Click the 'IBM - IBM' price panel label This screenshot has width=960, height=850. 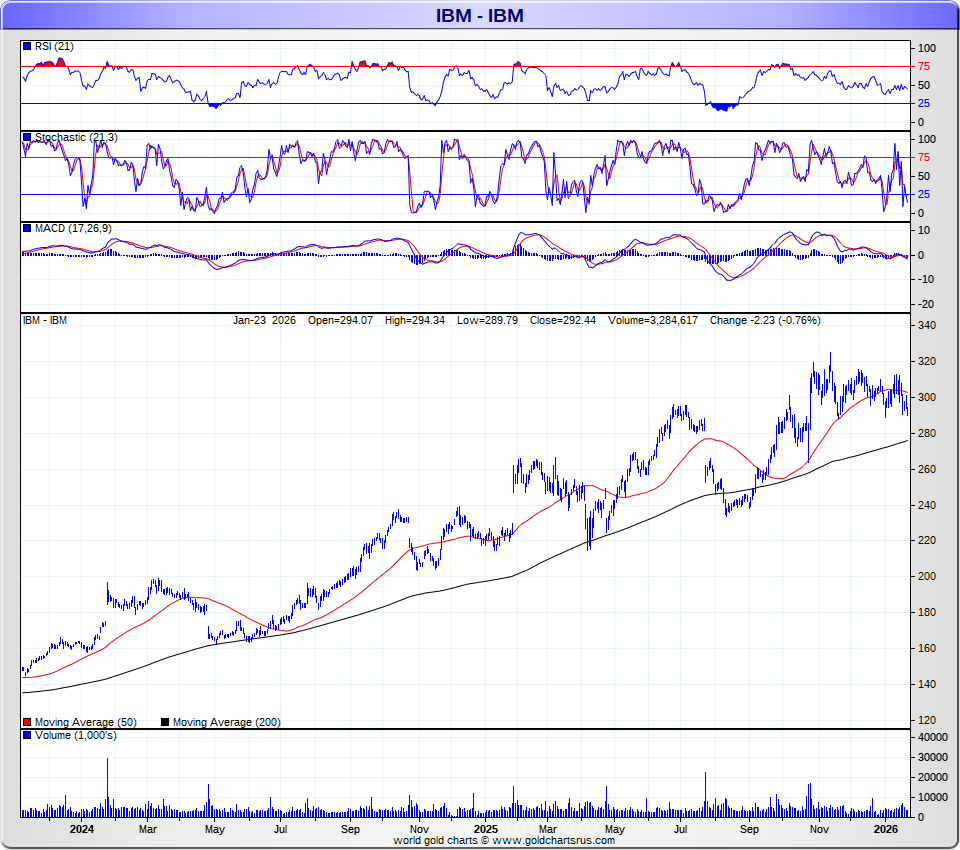coord(45,320)
